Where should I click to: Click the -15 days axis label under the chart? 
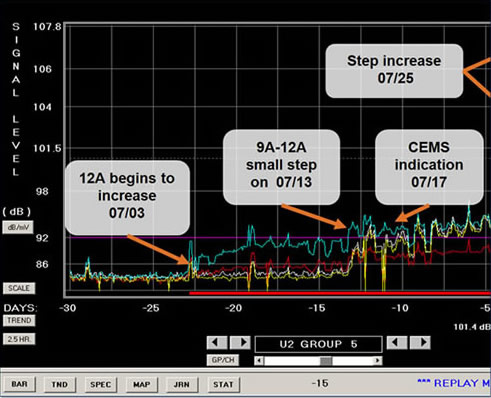[x=317, y=308]
